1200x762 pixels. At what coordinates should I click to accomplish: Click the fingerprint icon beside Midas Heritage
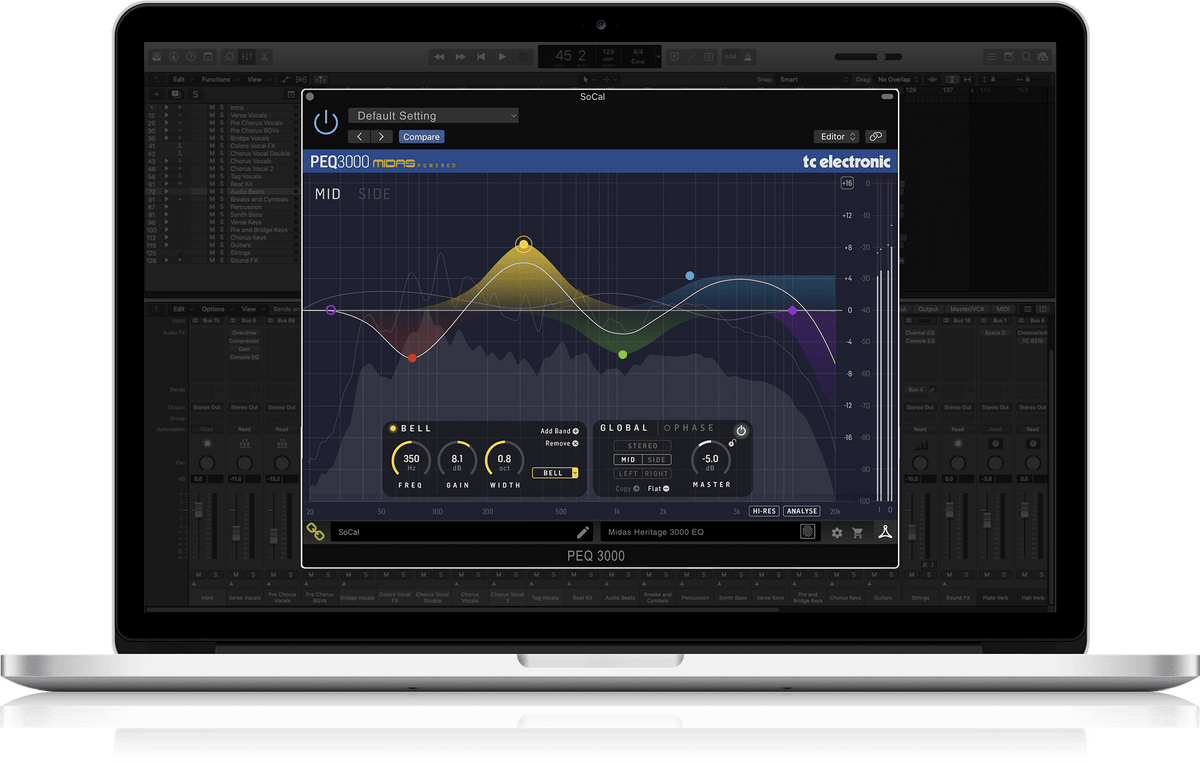[x=807, y=532]
